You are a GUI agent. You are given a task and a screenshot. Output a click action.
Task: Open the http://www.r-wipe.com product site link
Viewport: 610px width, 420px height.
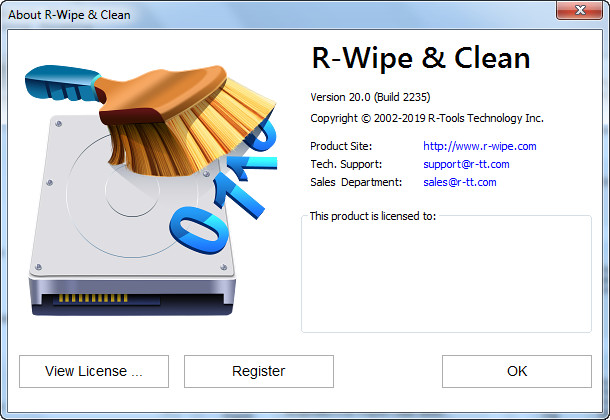[479, 146]
